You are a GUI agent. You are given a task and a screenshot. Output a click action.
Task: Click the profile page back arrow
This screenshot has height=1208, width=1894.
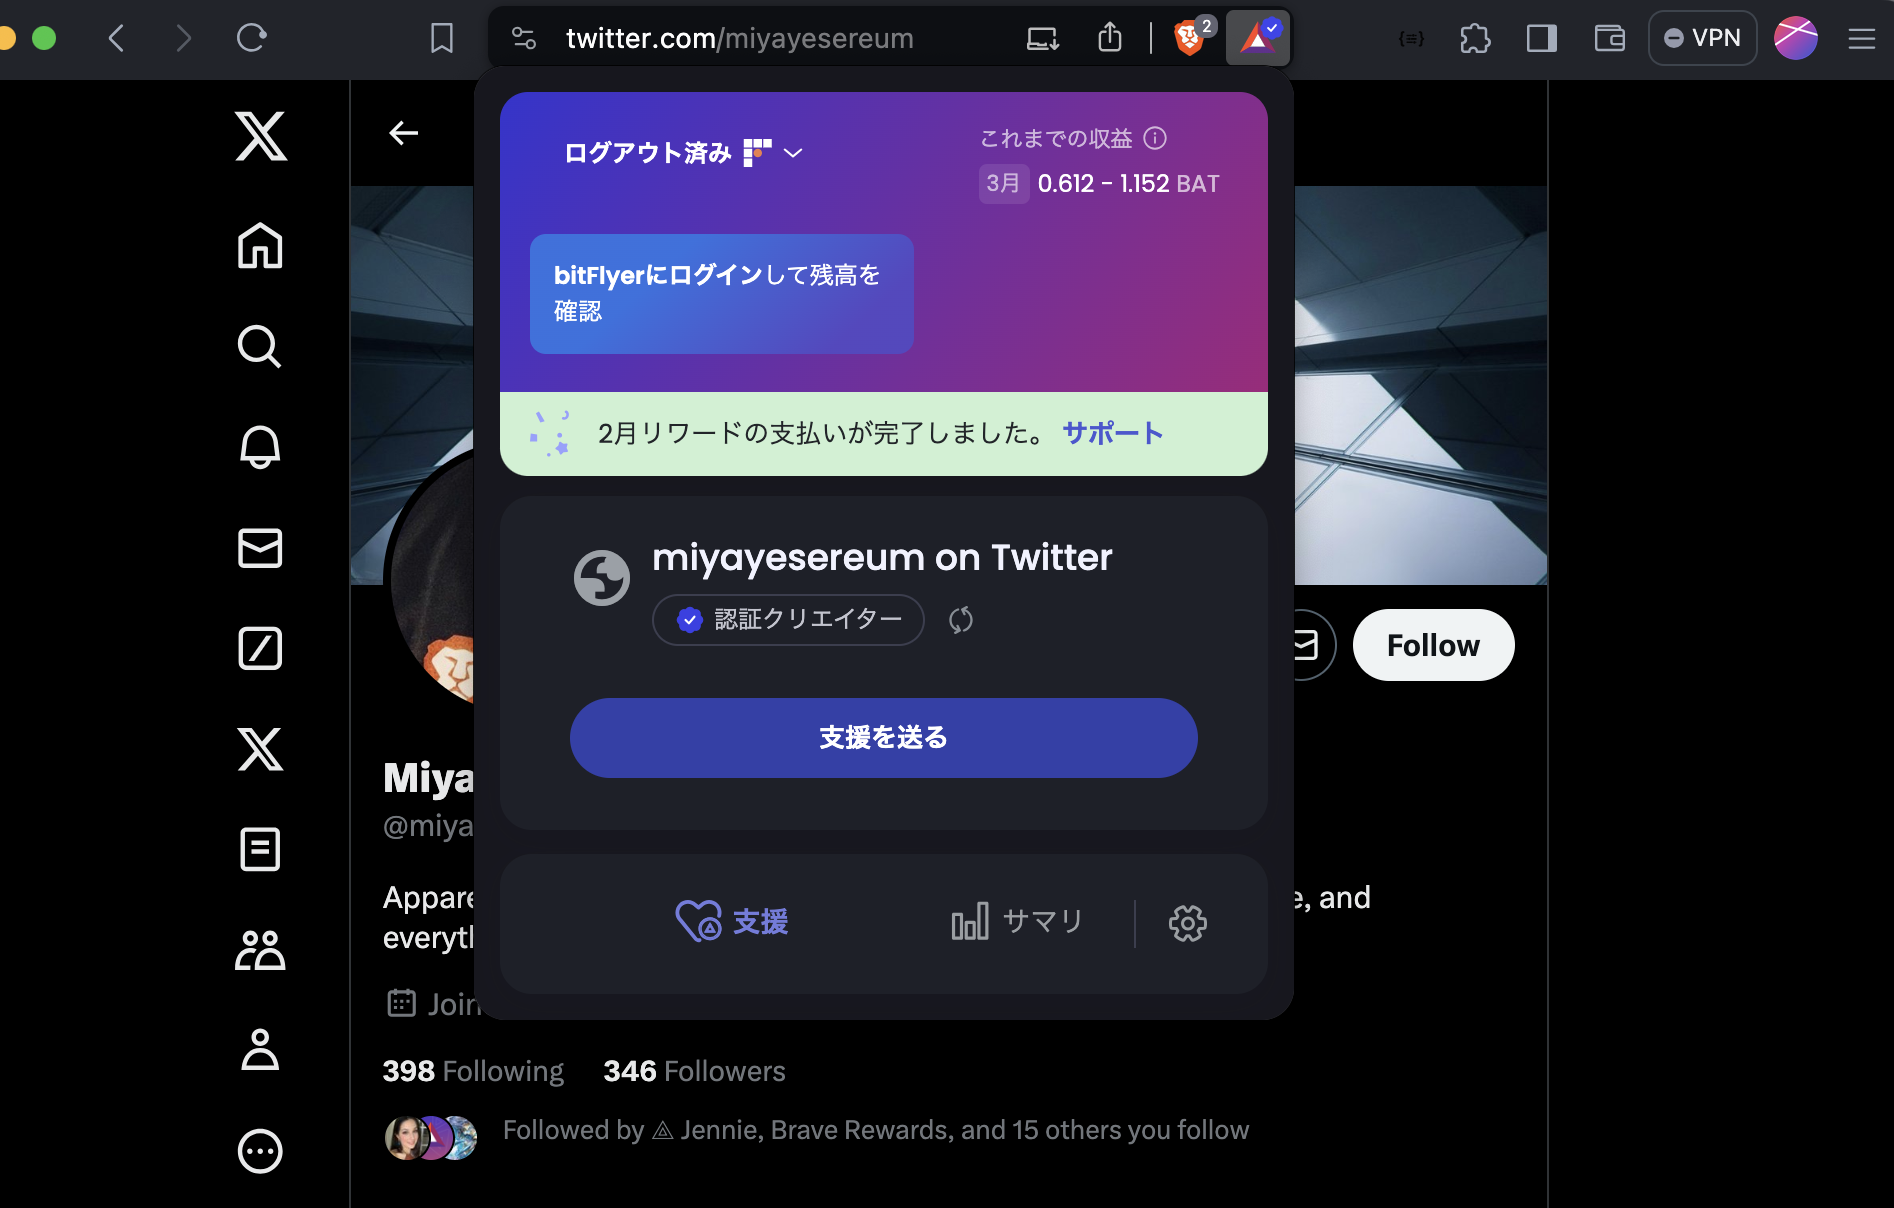[404, 133]
